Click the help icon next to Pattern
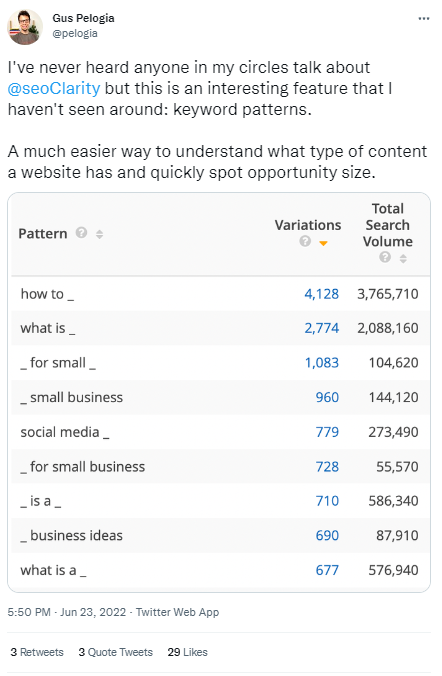Viewport: 442px width, 676px height. click(x=82, y=233)
